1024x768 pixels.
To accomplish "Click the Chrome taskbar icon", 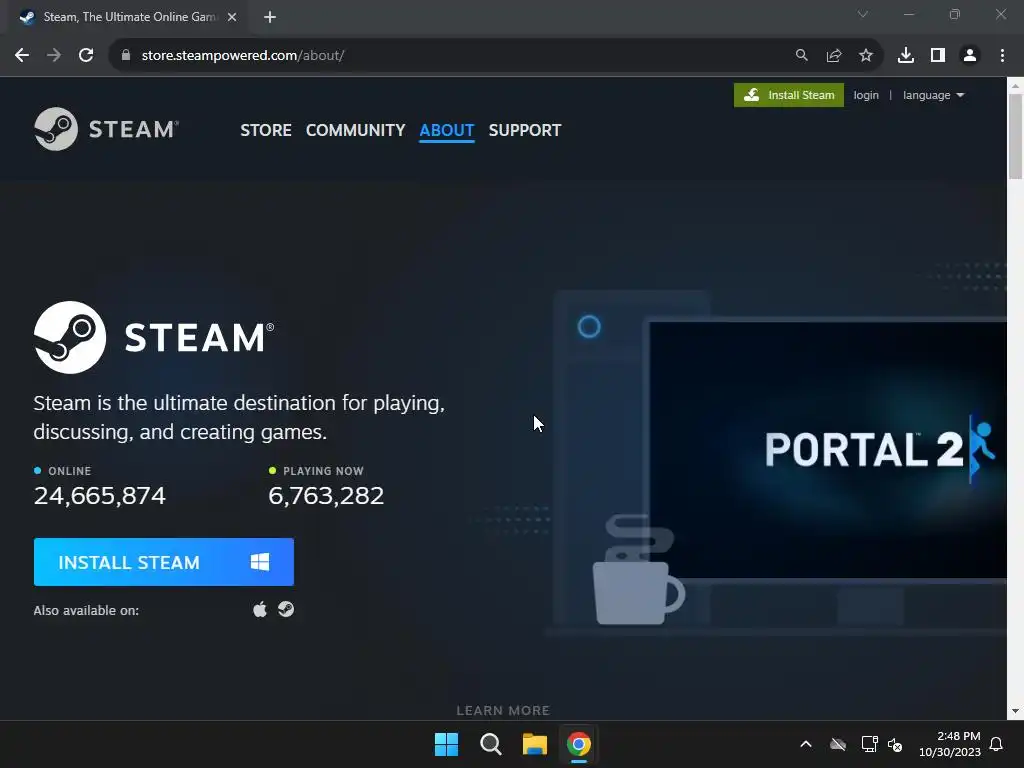I will (579, 744).
